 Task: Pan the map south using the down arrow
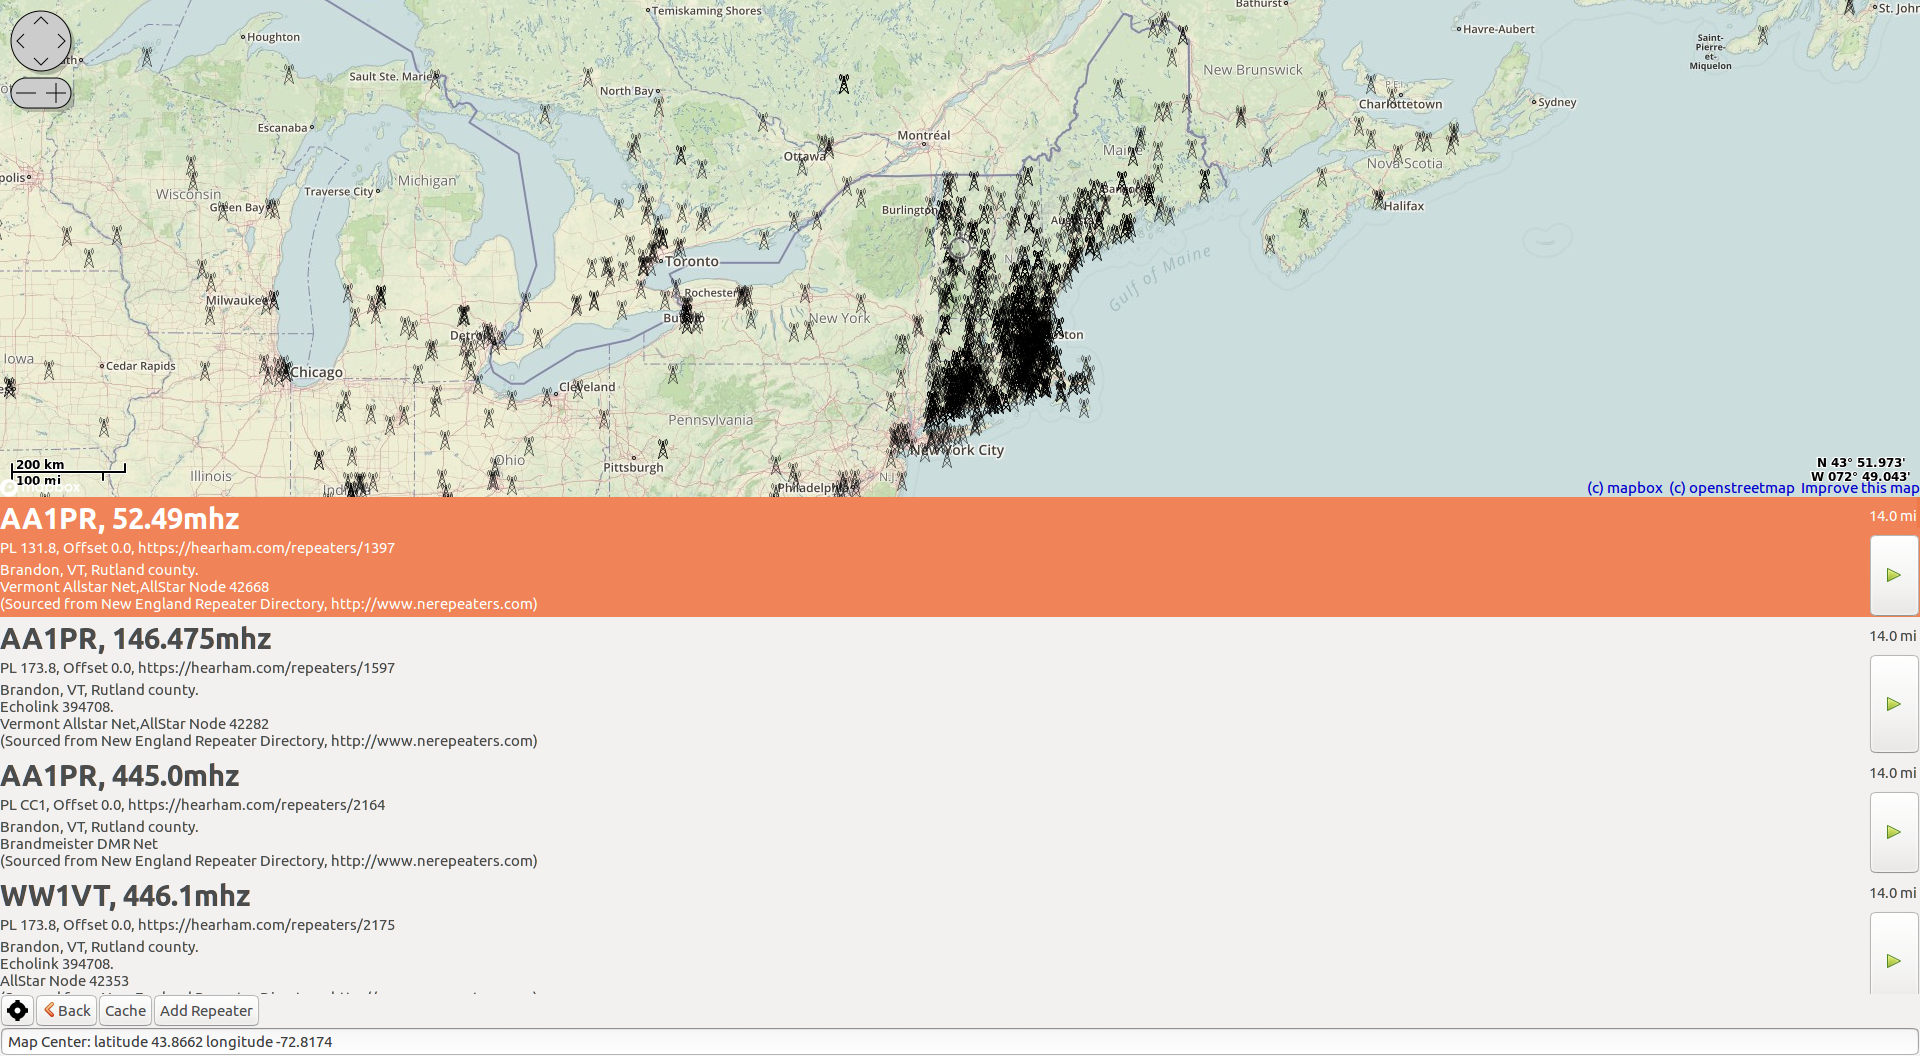41,63
